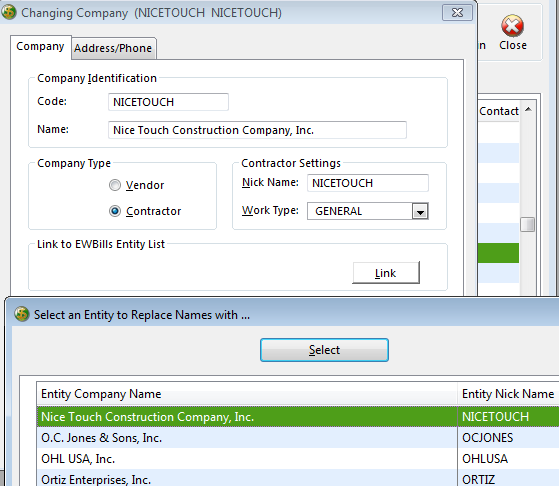Switch to the Company tab

40,47
